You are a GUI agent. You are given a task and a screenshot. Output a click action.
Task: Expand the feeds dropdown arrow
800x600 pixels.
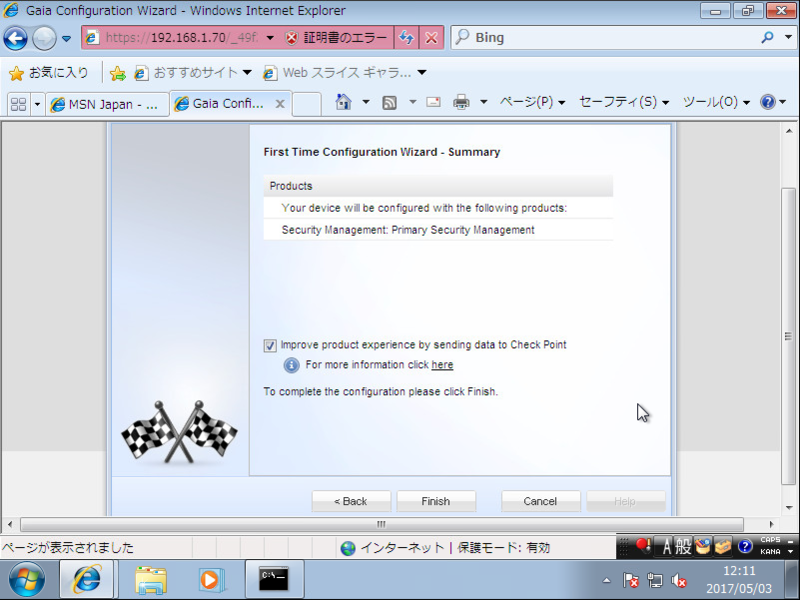click(x=412, y=102)
